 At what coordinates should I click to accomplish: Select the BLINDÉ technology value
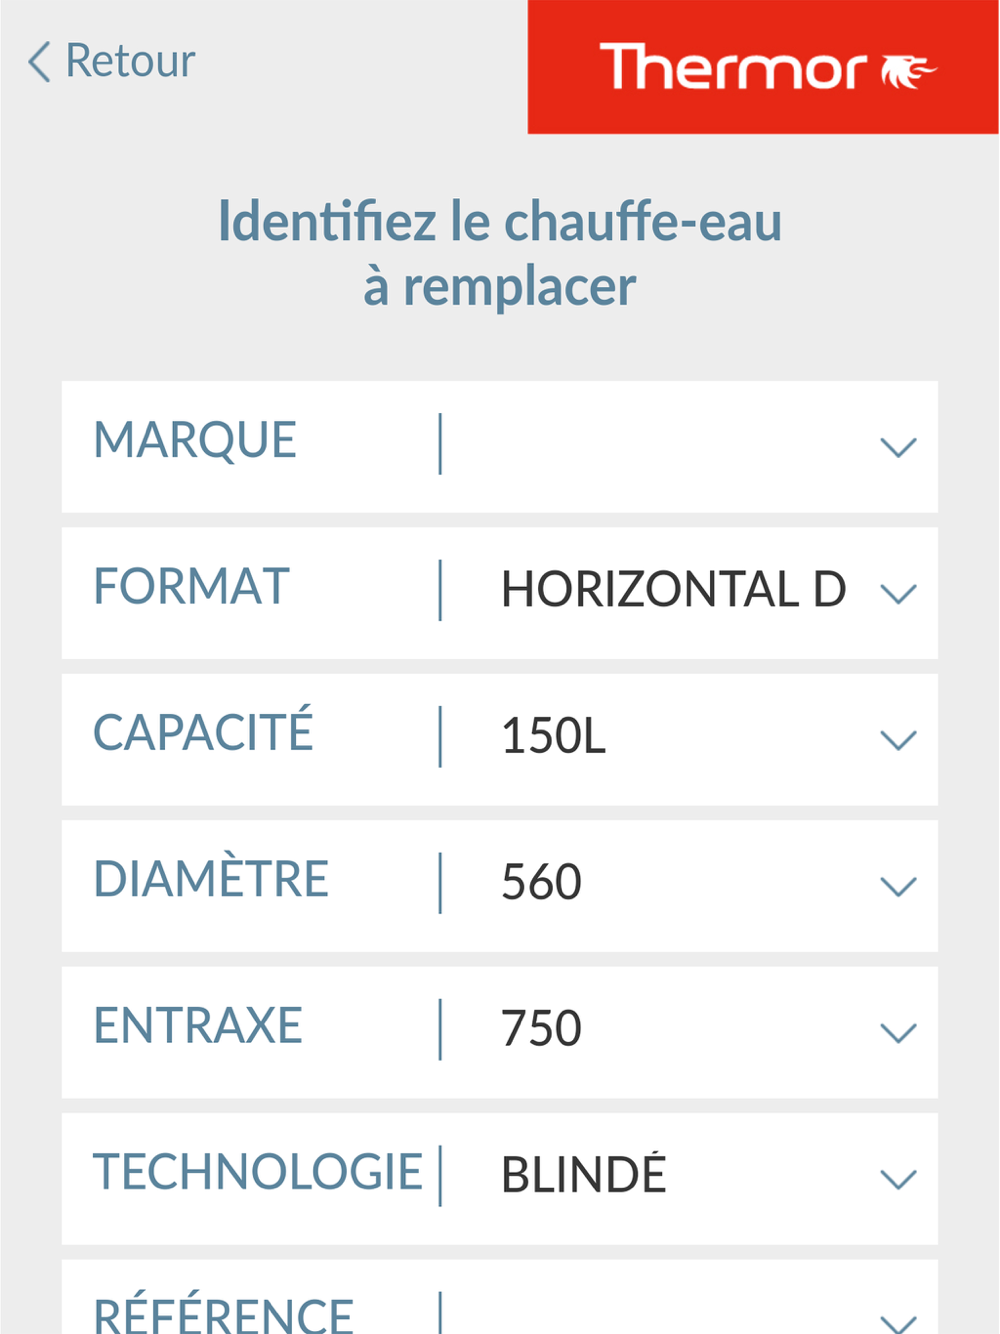[x=583, y=1175]
